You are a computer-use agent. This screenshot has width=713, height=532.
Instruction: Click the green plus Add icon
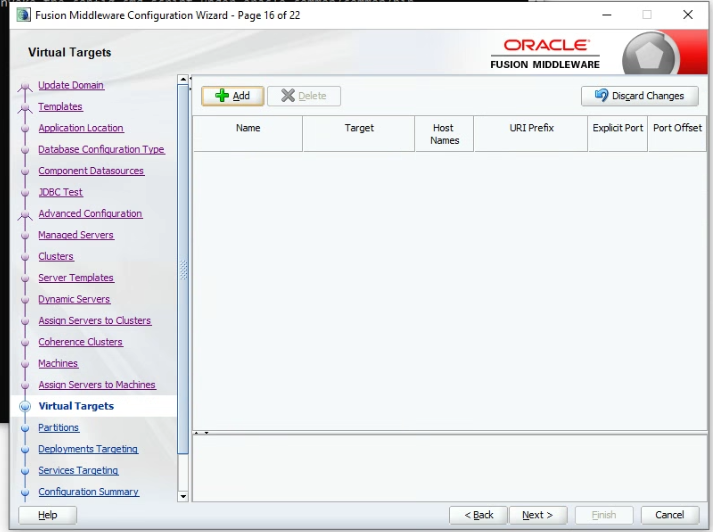coord(222,95)
